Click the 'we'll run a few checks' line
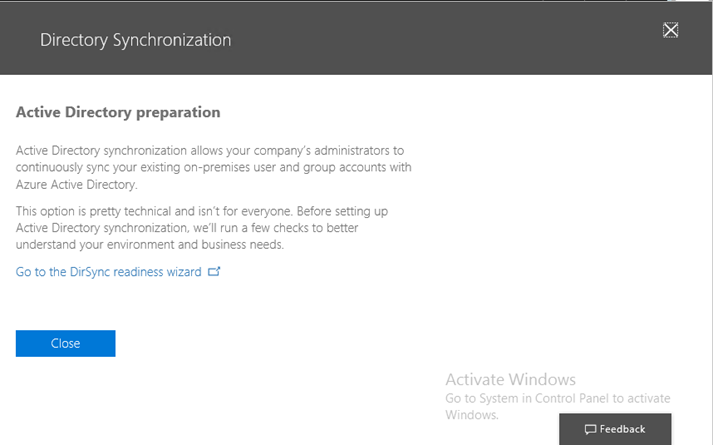Viewport: 713px width, 445px height. (187, 228)
